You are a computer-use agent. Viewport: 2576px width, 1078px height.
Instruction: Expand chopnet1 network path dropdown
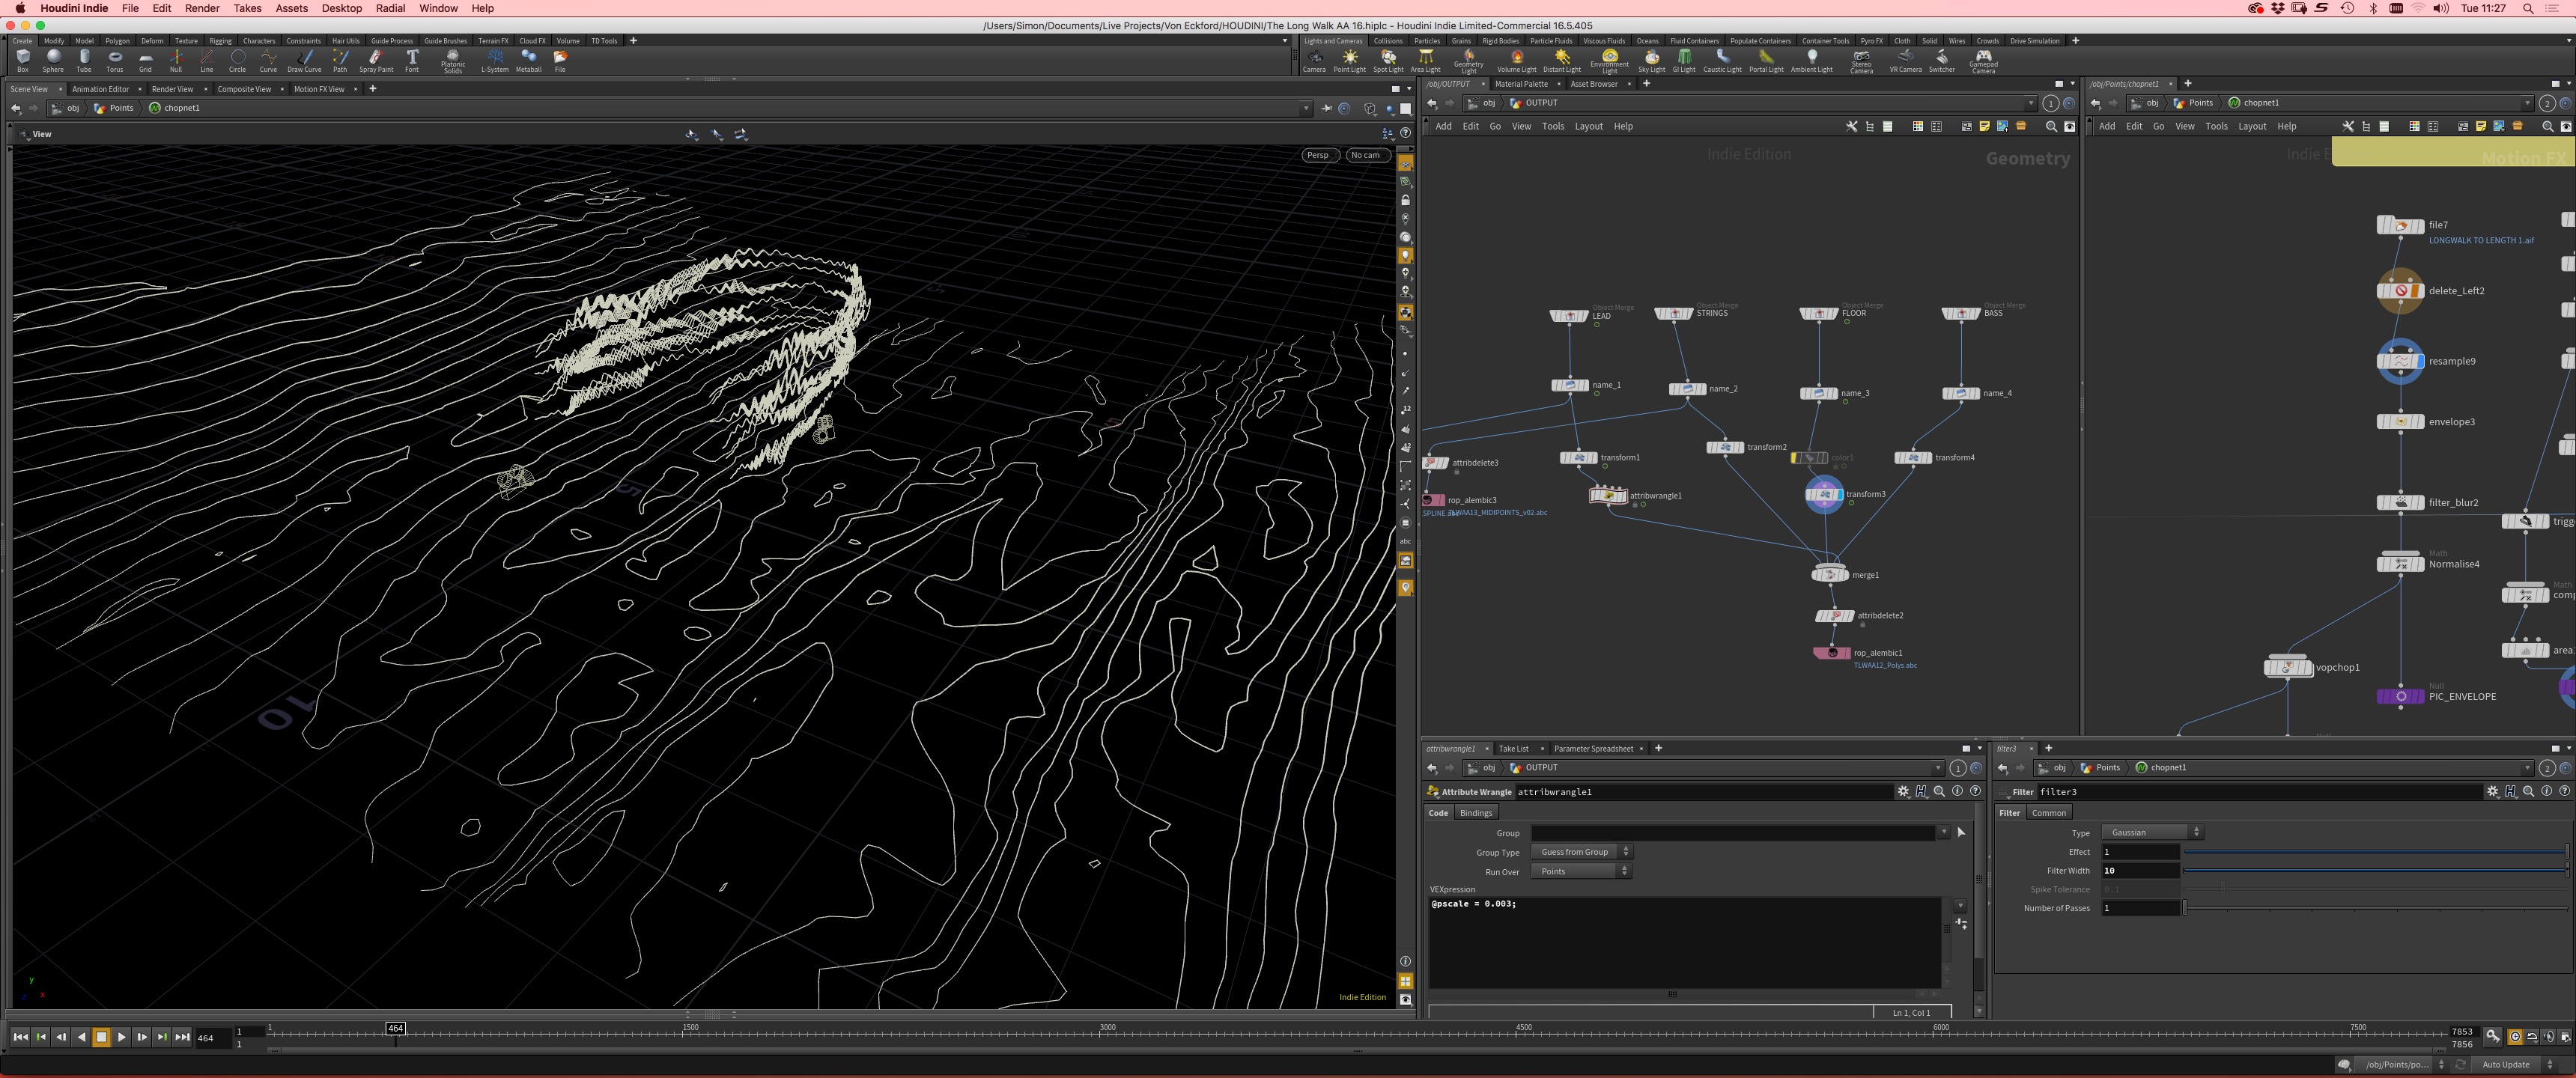[x=2527, y=103]
